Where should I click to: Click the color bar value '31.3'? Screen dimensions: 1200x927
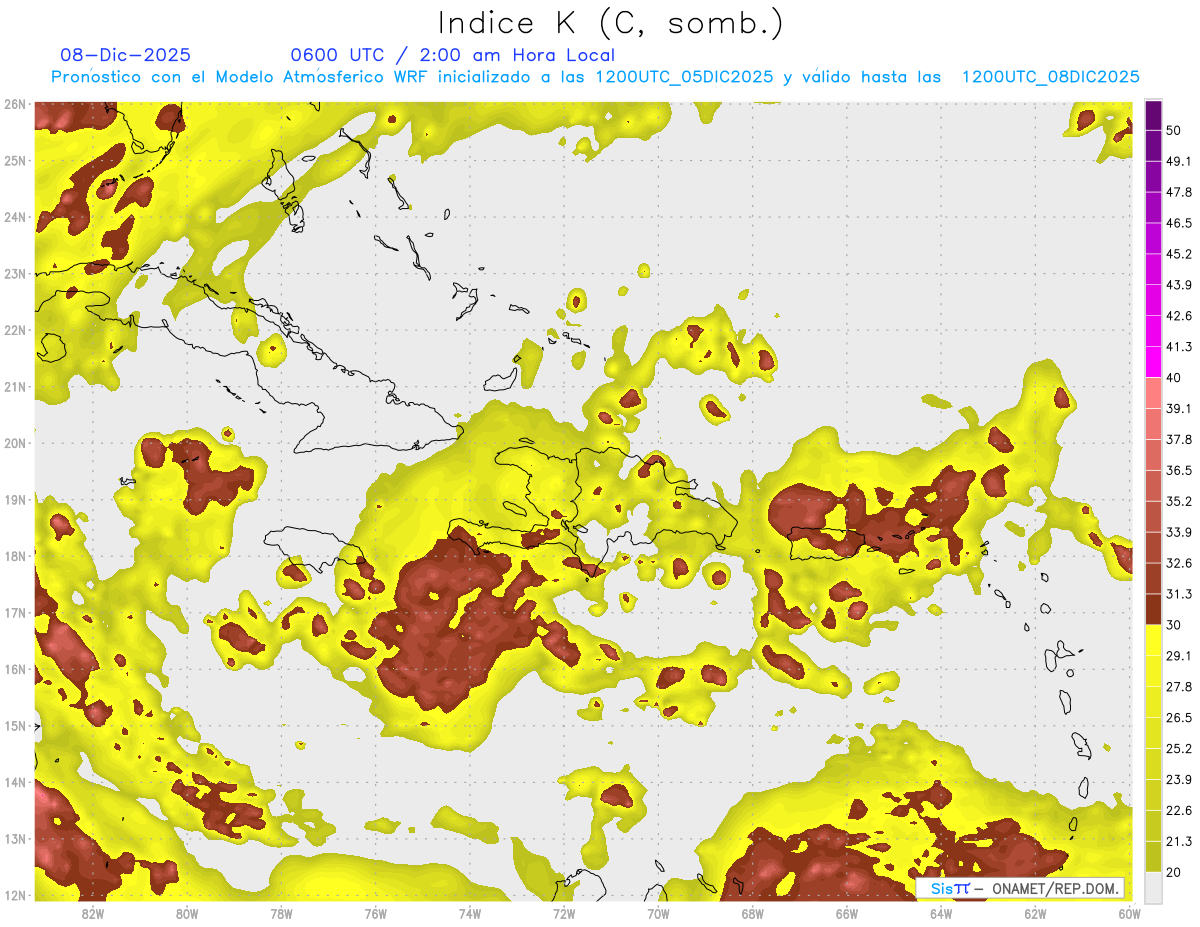(1178, 594)
